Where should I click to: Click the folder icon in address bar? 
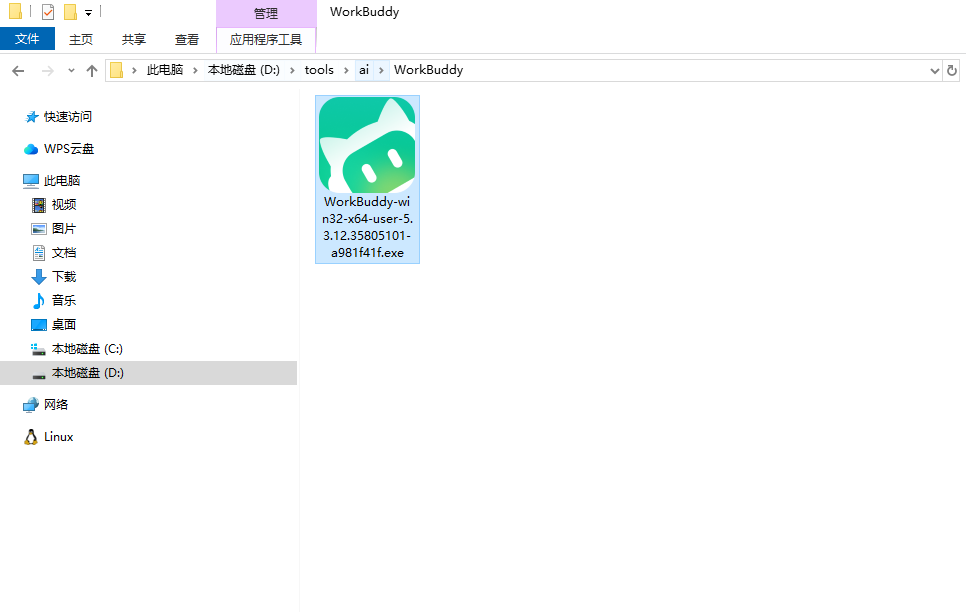(x=117, y=70)
